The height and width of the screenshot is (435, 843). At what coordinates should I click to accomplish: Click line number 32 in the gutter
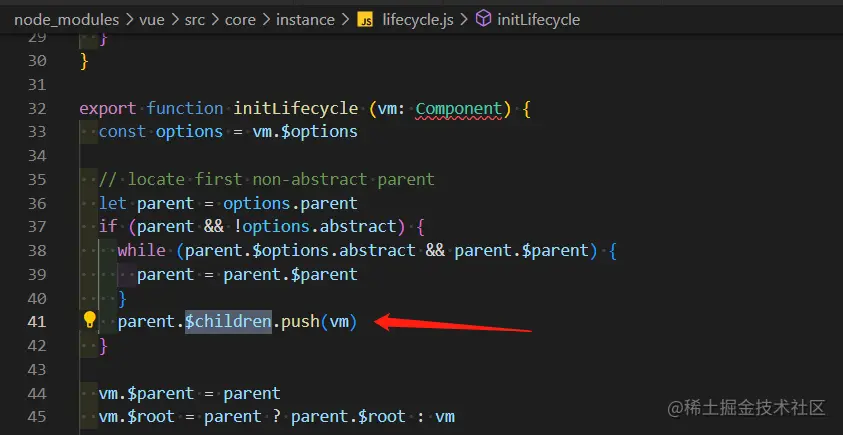pyautogui.click(x=37, y=108)
